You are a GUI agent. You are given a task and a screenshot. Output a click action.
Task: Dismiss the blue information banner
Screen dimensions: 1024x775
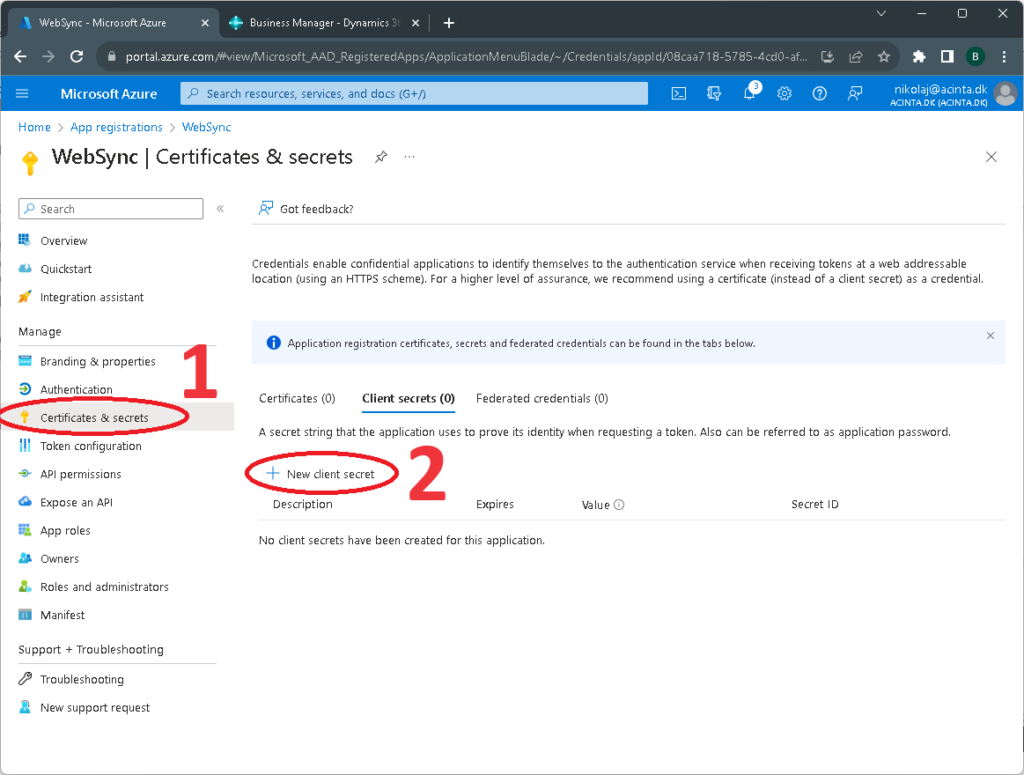pos(990,336)
